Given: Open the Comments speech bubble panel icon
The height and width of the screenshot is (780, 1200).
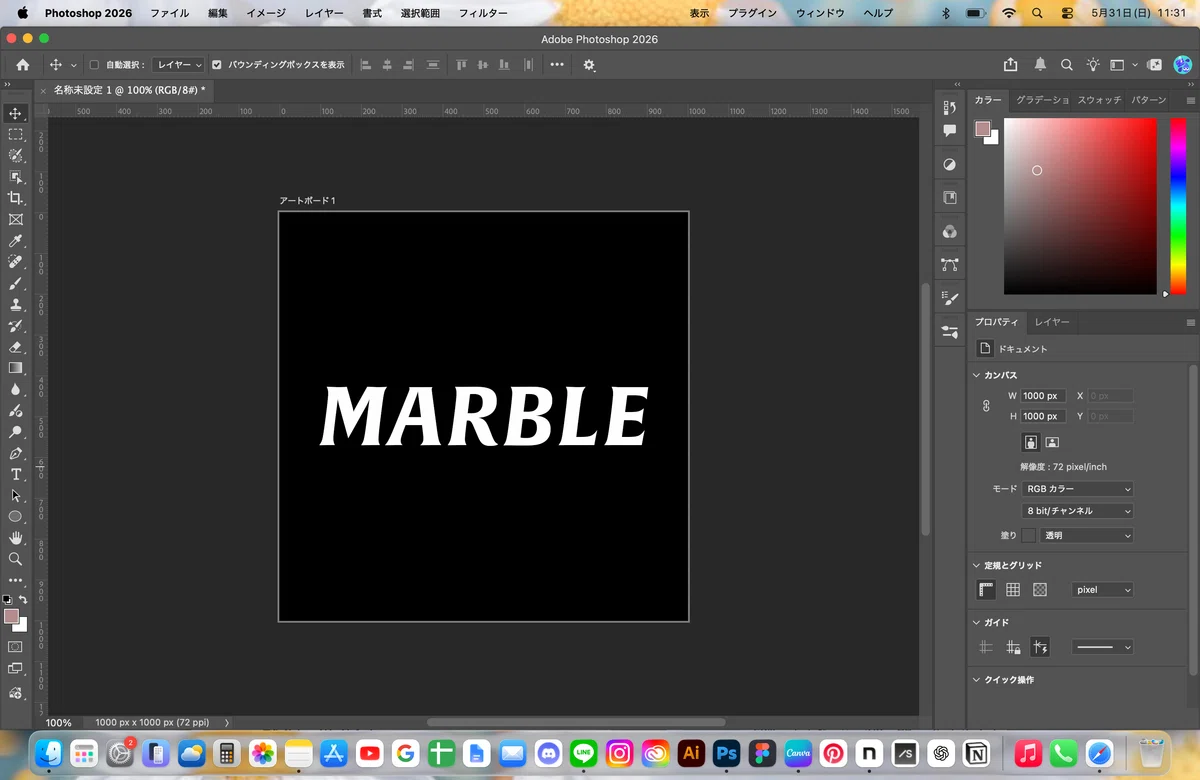Looking at the screenshot, I should (x=949, y=130).
